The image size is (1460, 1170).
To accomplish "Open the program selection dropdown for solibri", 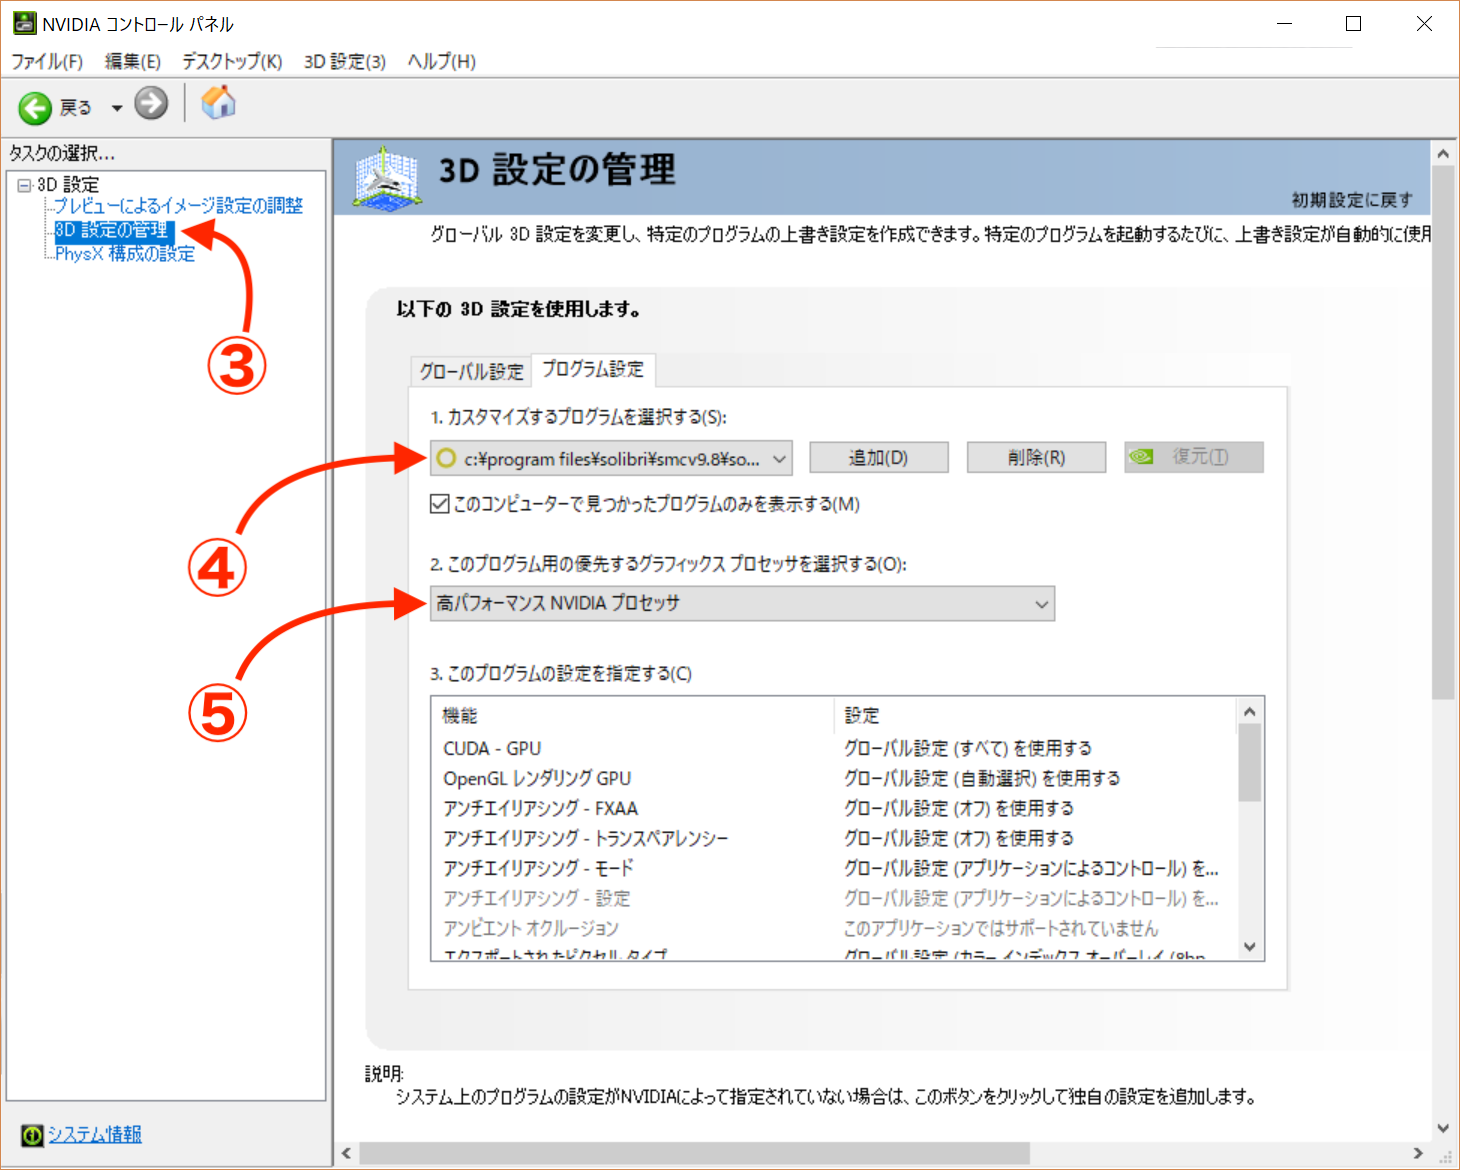I will 611,458.
